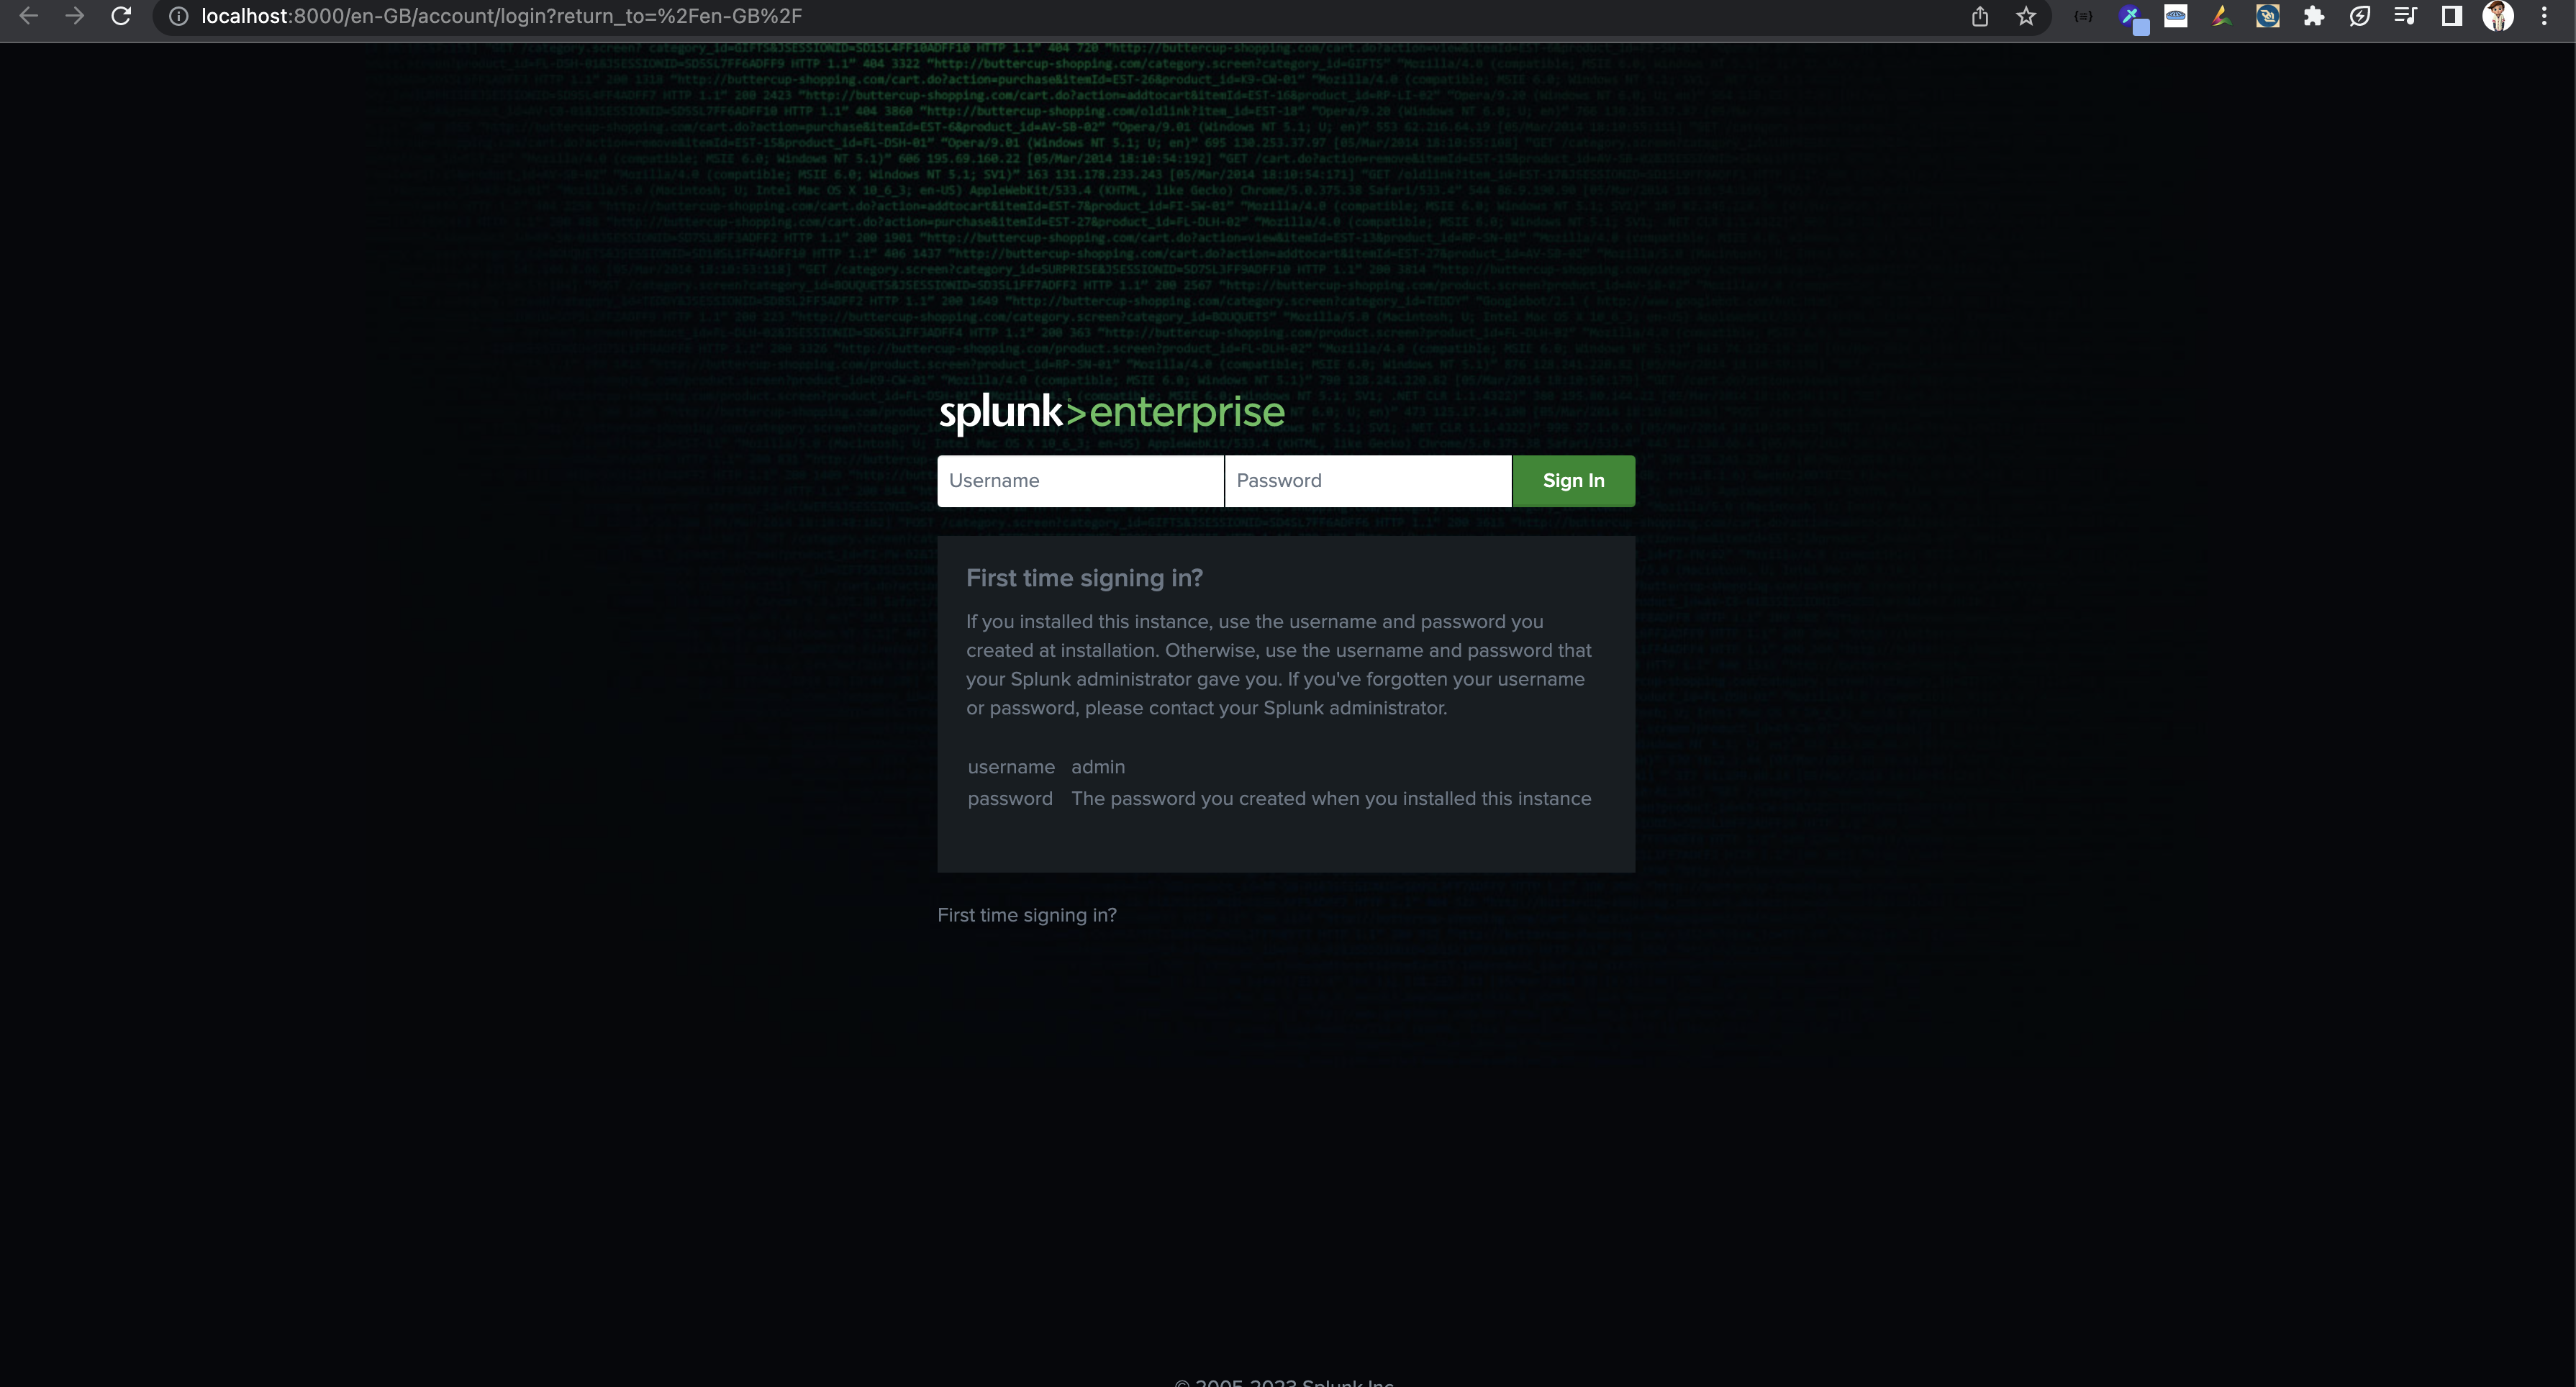Open the colorful peak-shaped extension icon
This screenshot has height=1387, width=2576.
(2222, 16)
